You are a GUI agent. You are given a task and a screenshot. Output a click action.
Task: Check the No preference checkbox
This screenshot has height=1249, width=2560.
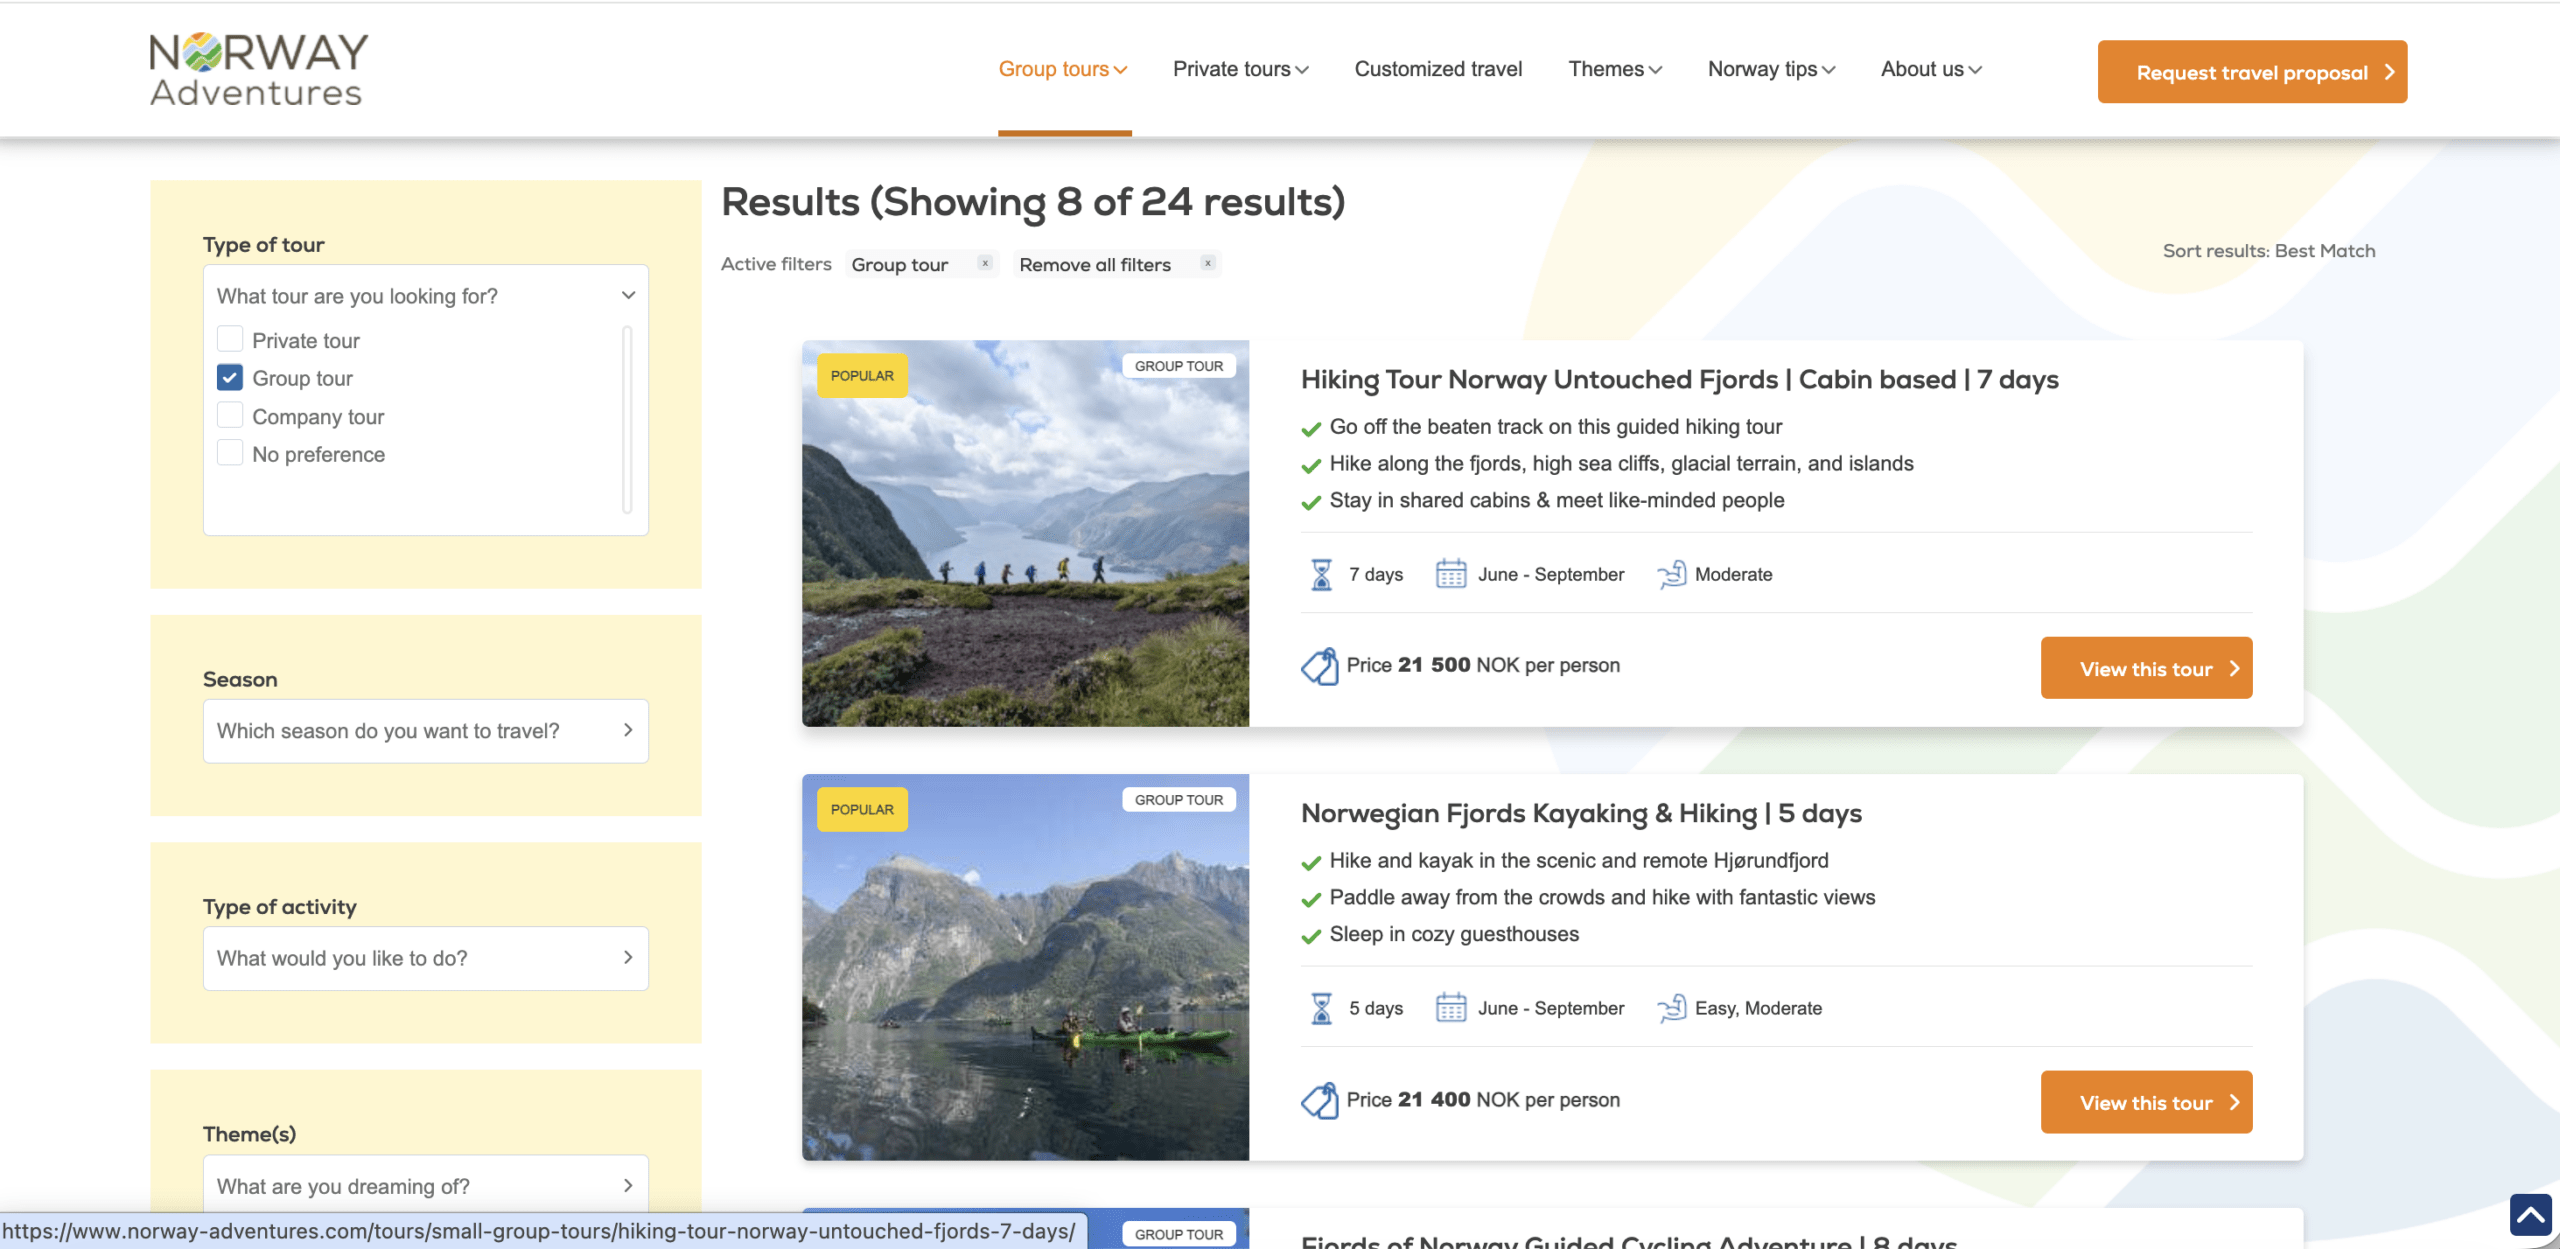230,453
